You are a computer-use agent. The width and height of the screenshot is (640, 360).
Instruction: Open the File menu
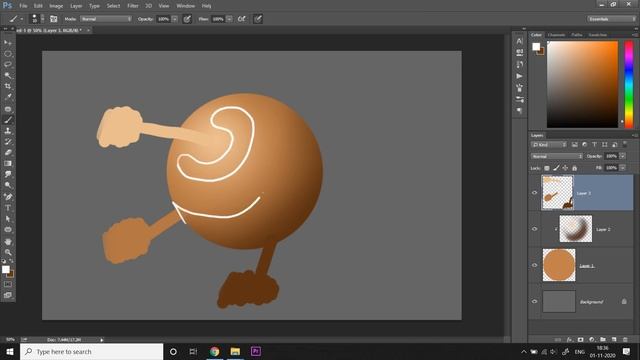[x=23, y=6]
